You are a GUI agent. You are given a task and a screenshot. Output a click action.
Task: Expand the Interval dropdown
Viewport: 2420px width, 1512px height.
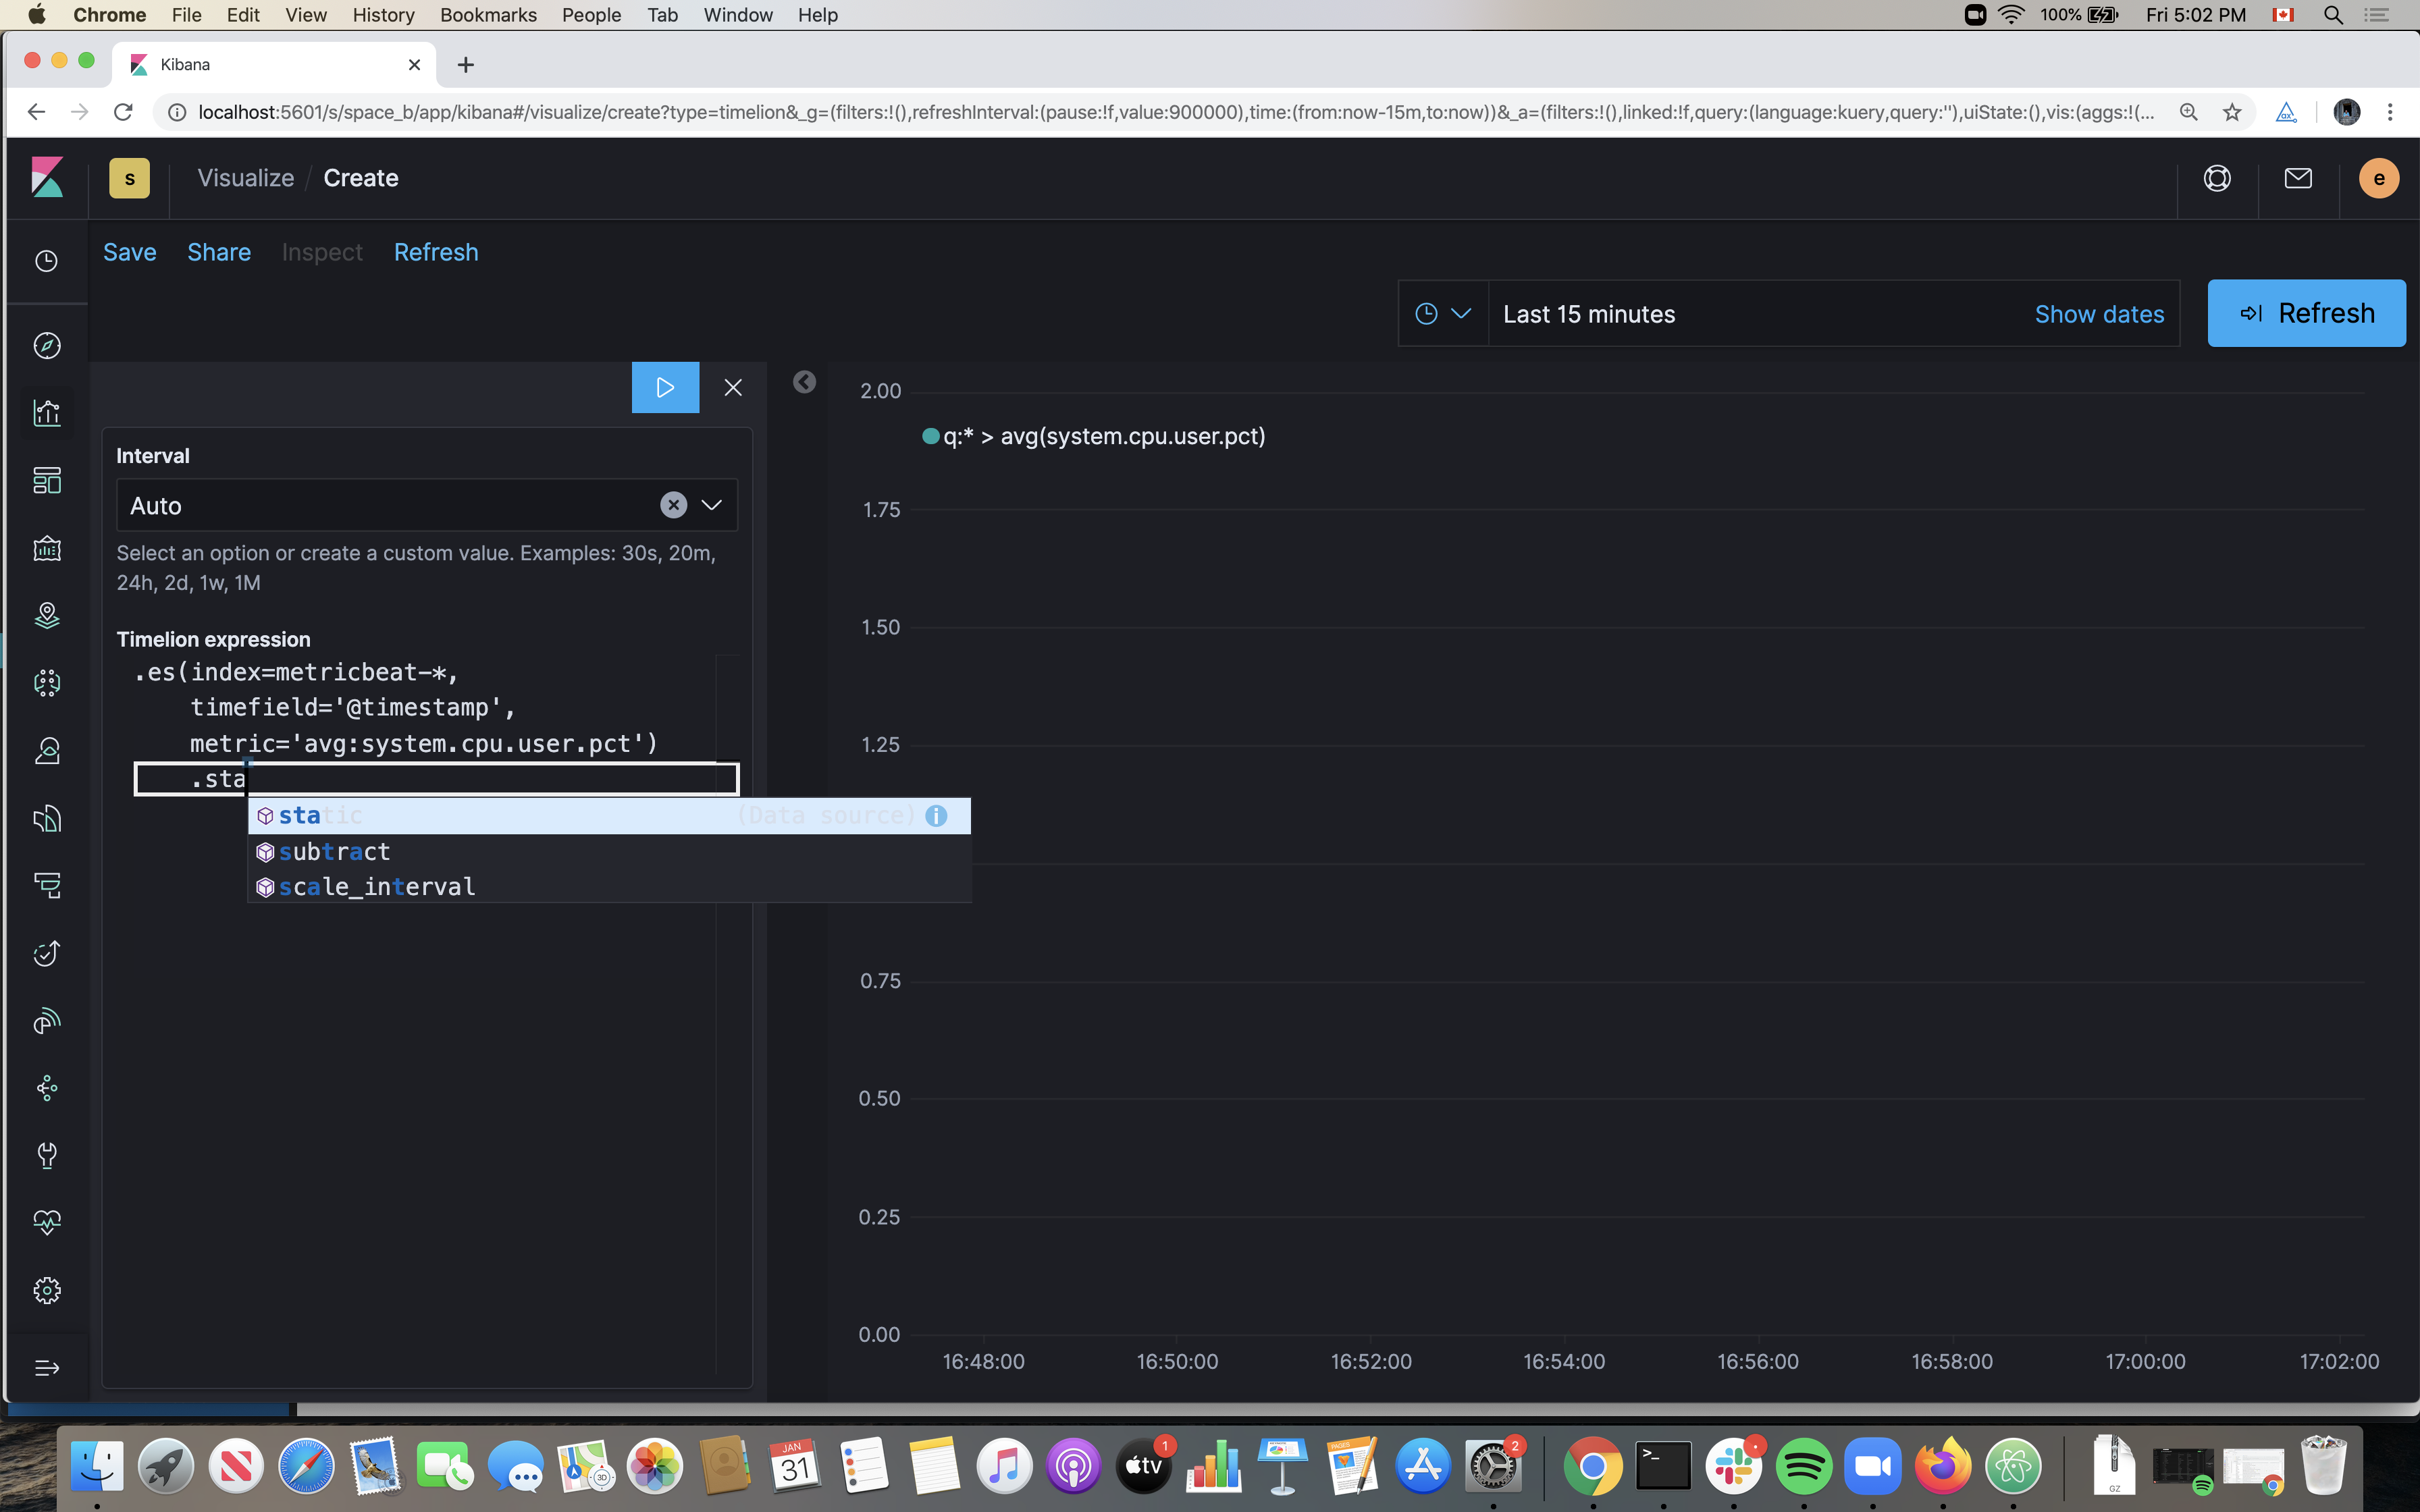point(711,505)
